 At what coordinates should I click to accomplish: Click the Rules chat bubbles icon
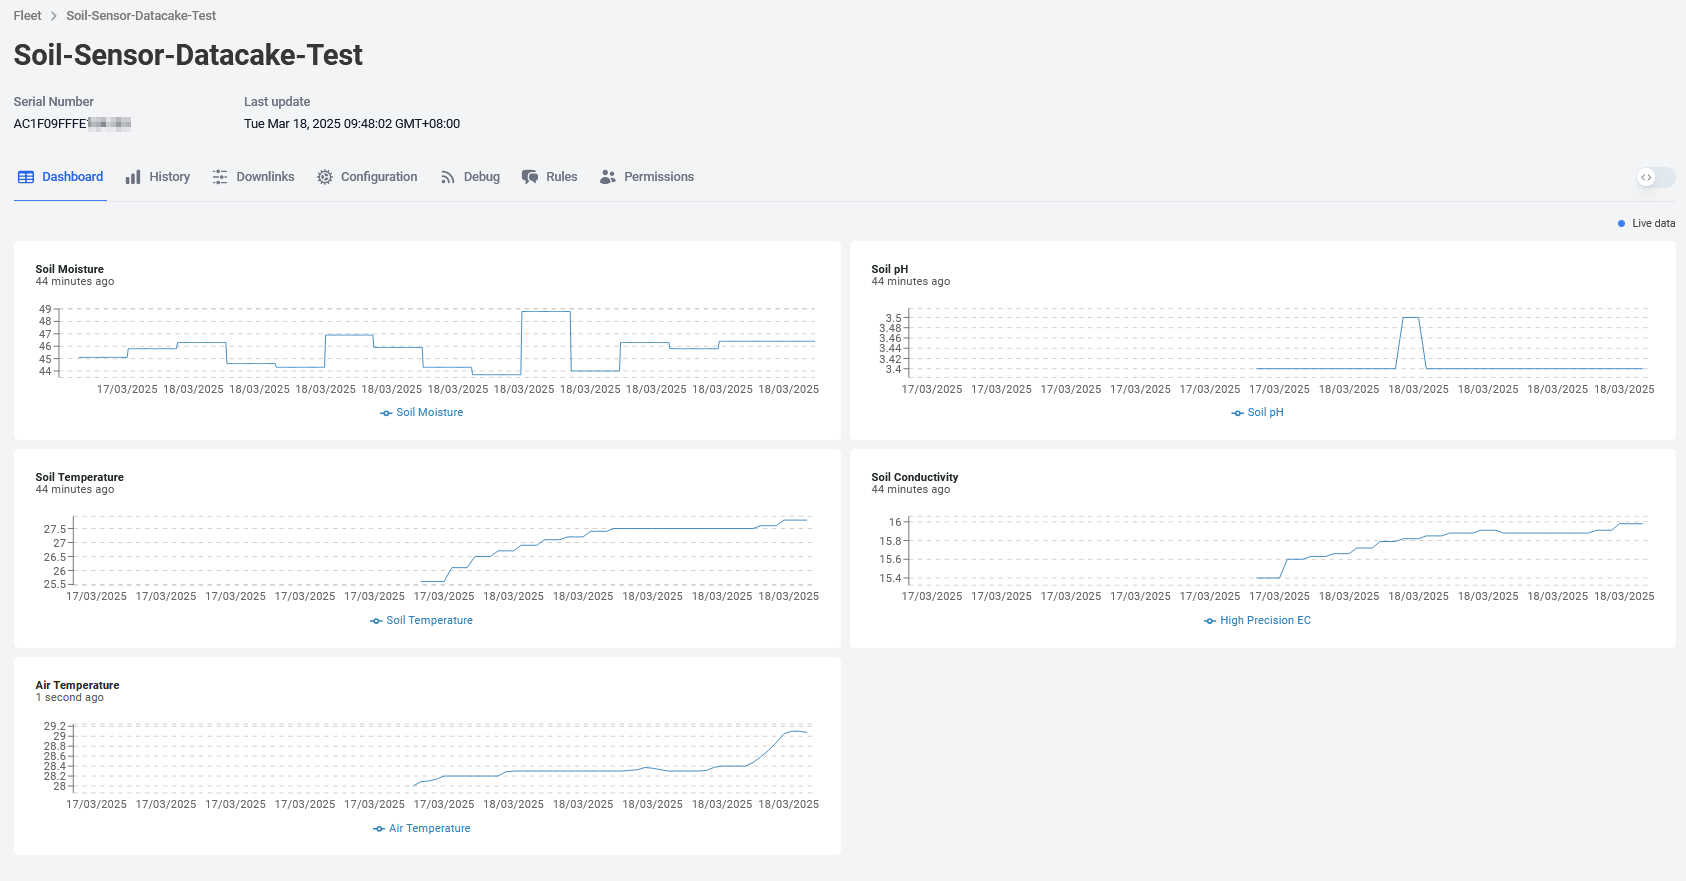point(530,177)
